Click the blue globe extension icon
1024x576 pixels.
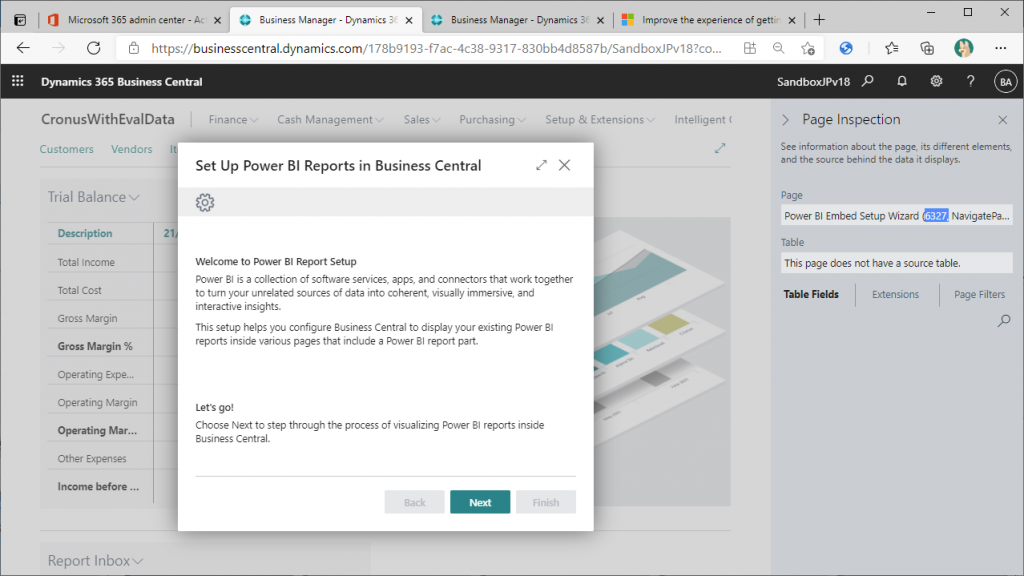(x=846, y=48)
